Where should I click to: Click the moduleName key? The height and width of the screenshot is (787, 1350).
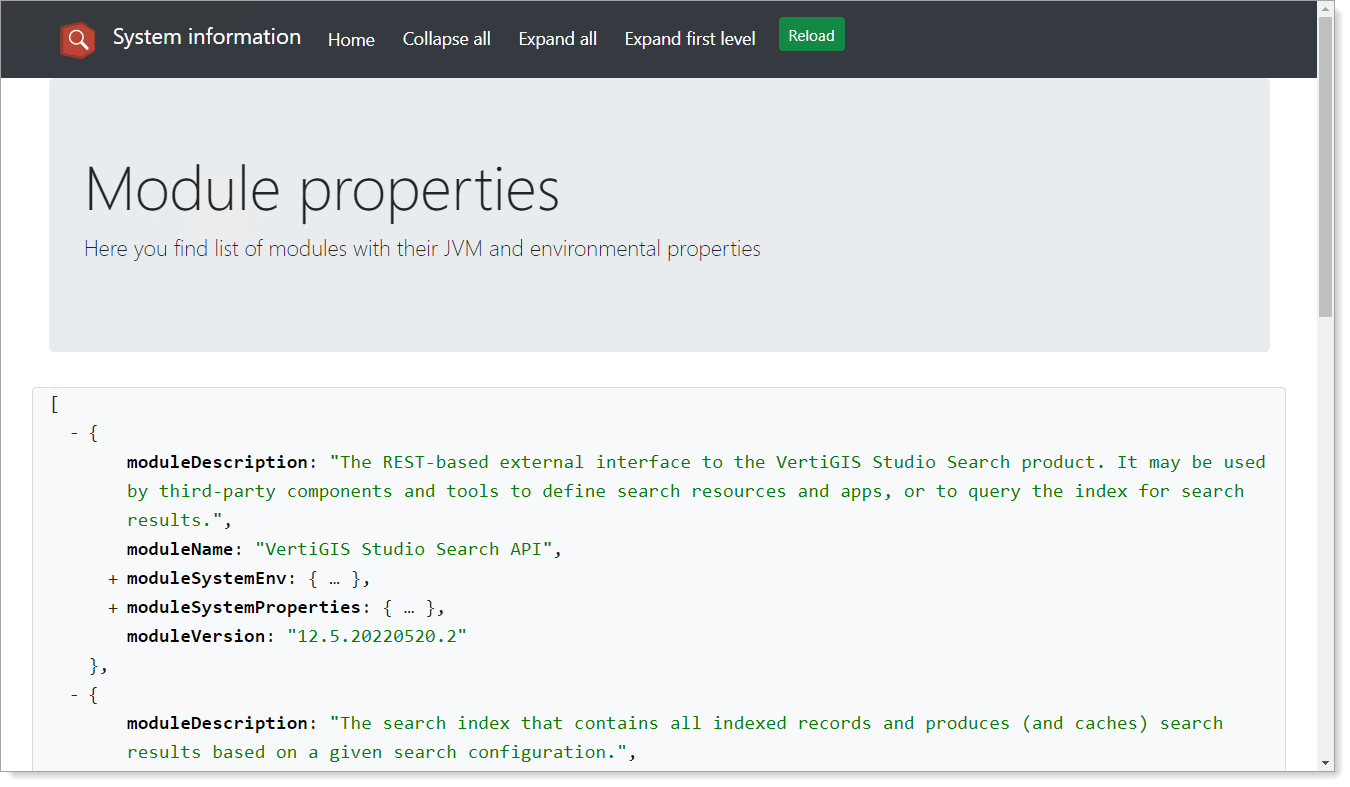pyautogui.click(x=180, y=549)
